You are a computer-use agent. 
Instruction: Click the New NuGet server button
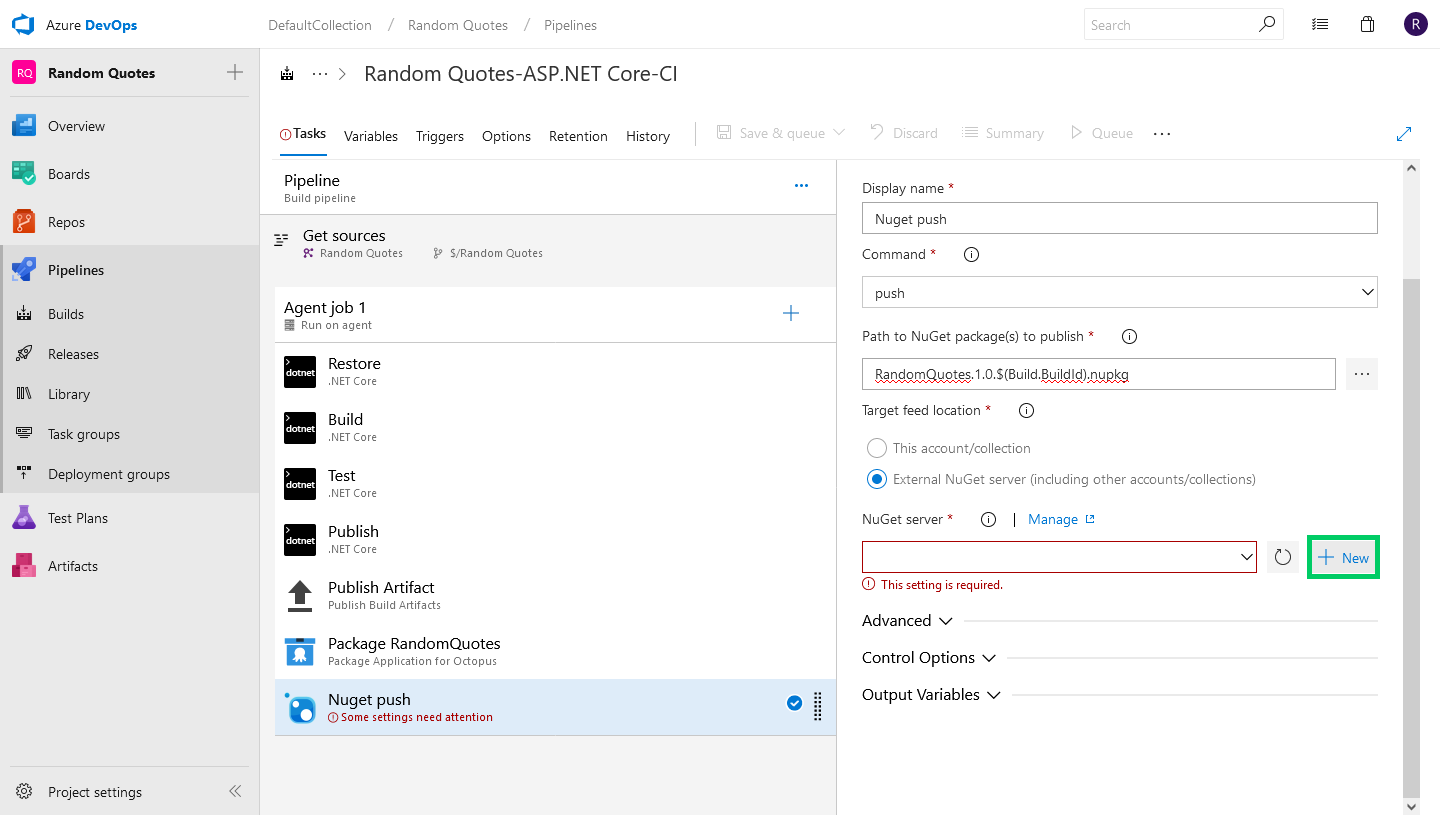1343,557
